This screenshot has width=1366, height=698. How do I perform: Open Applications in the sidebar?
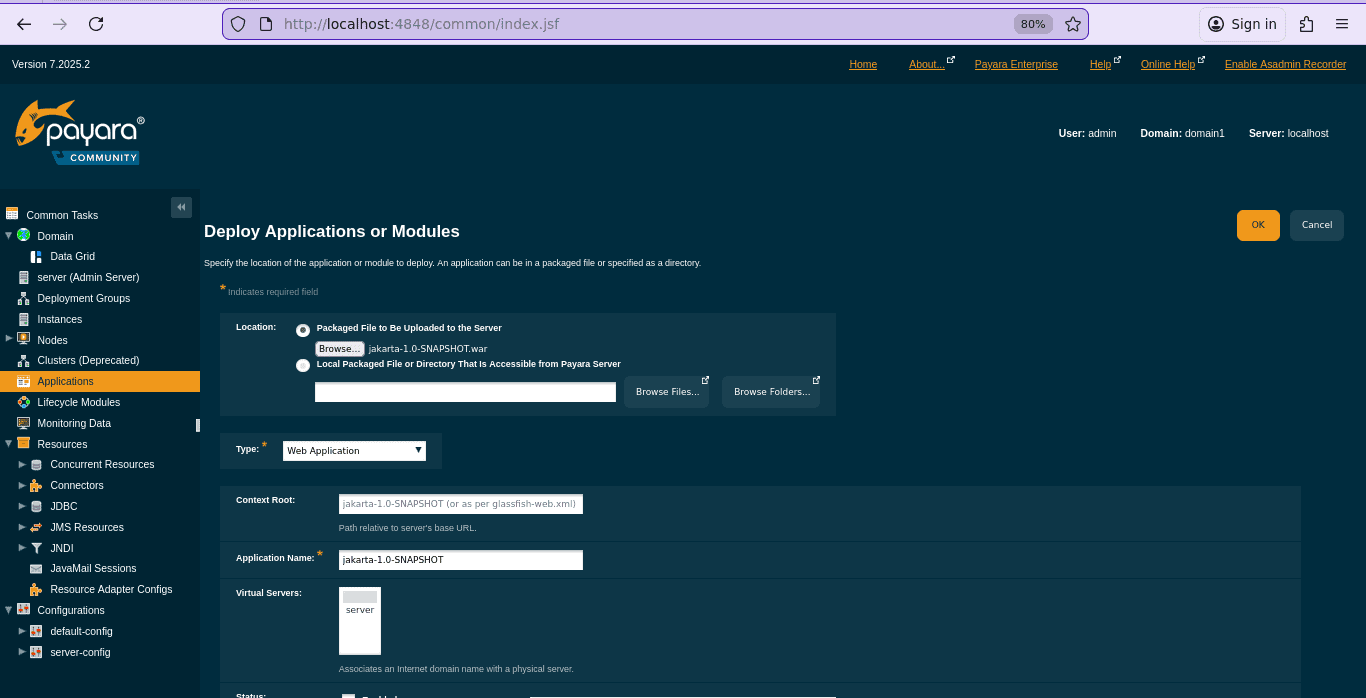pos(65,381)
